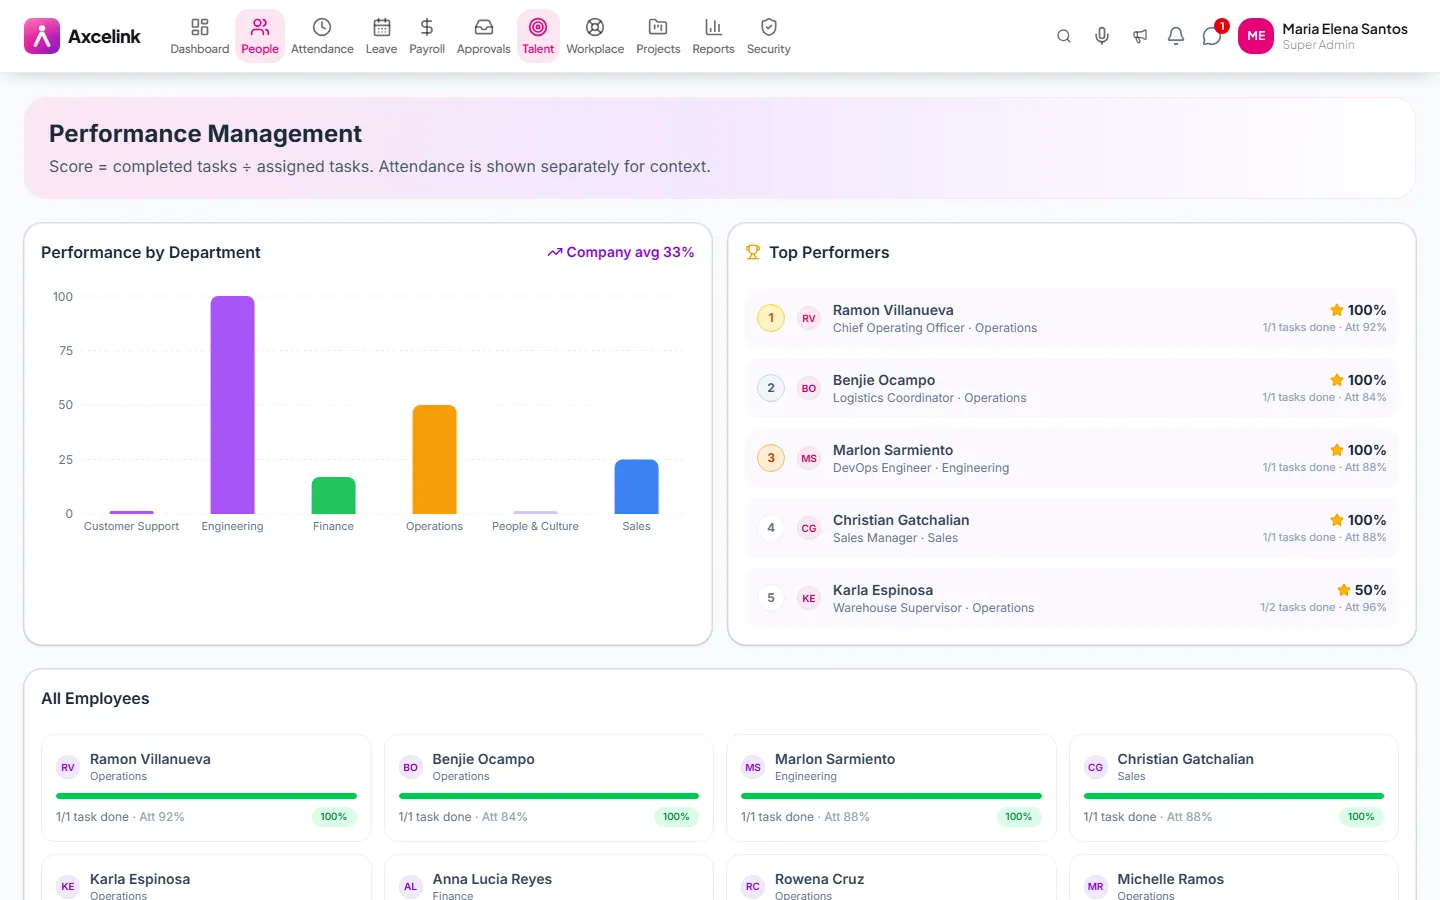This screenshot has height=900, width=1440.
Task: Click the "People & Culture" chart axis label
Action: (x=535, y=526)
